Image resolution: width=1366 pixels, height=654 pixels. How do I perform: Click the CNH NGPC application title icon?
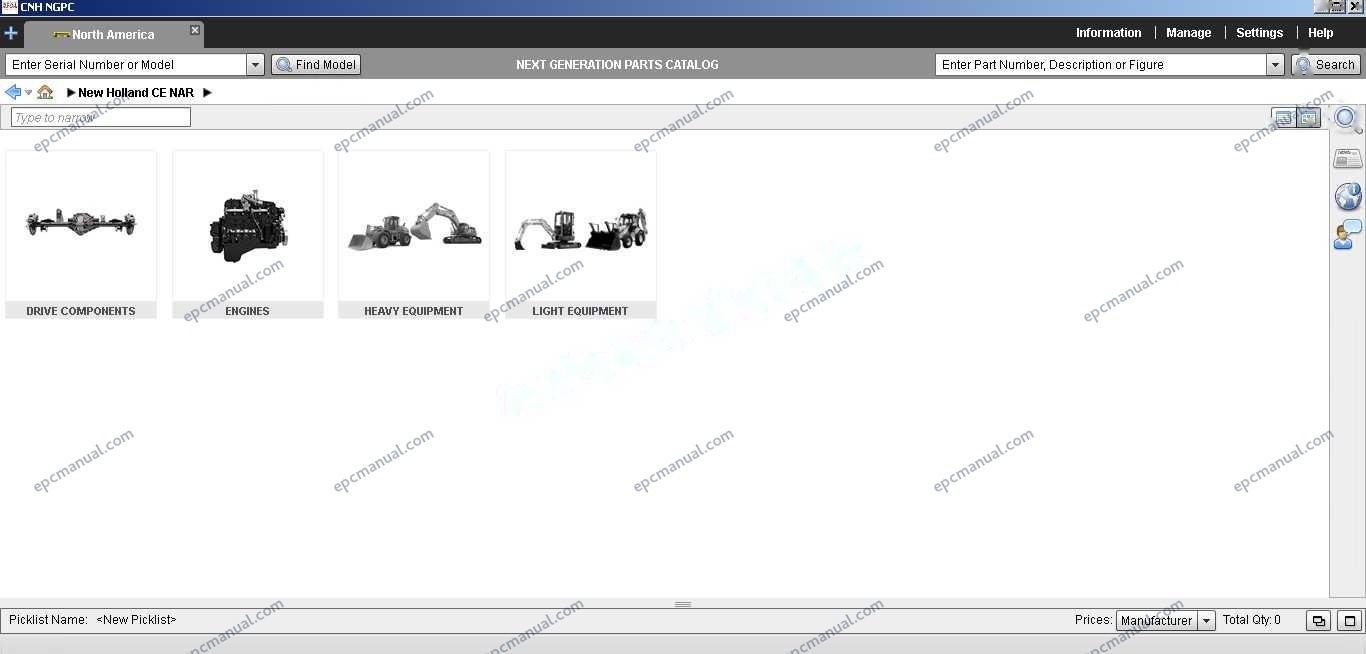tap(9, 7)
